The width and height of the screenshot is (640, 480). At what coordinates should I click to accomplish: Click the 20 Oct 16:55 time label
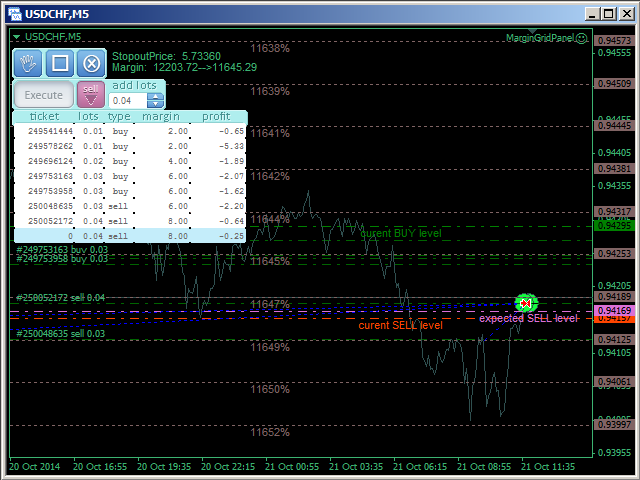point(100,467)
